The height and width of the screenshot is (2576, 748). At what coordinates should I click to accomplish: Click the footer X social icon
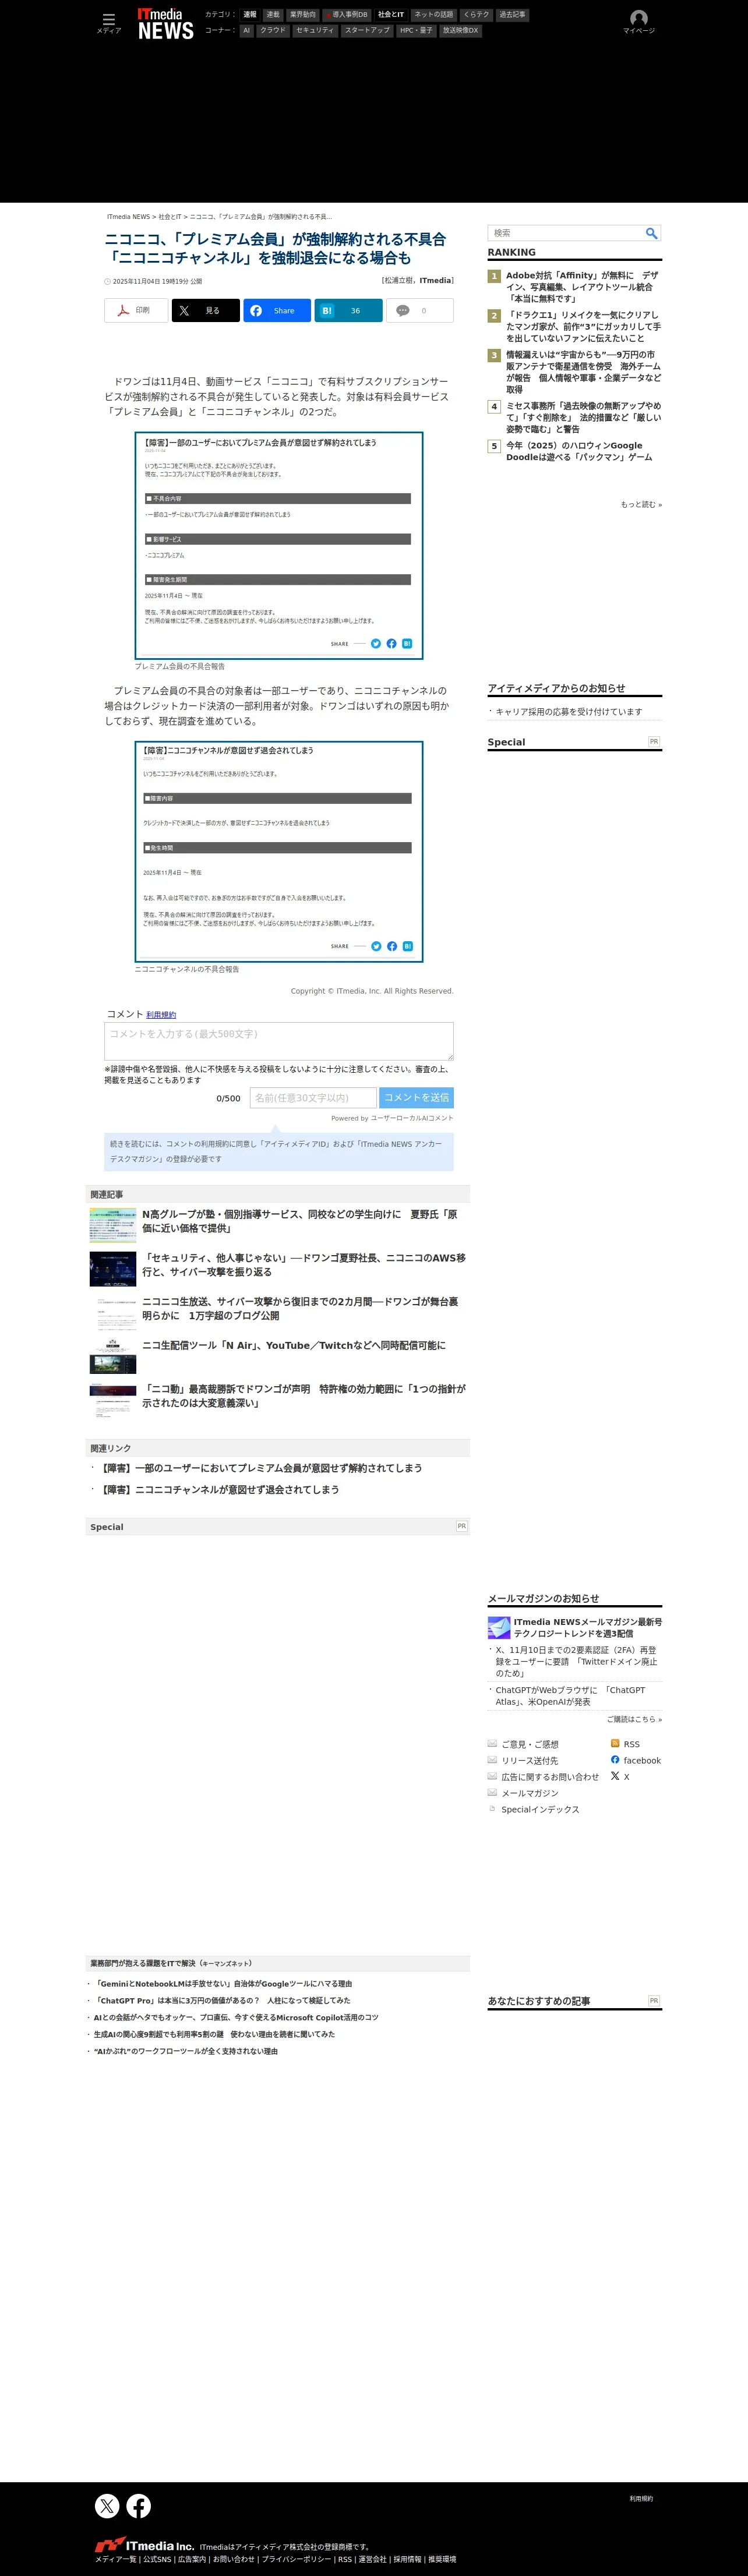pos(107,2505)
